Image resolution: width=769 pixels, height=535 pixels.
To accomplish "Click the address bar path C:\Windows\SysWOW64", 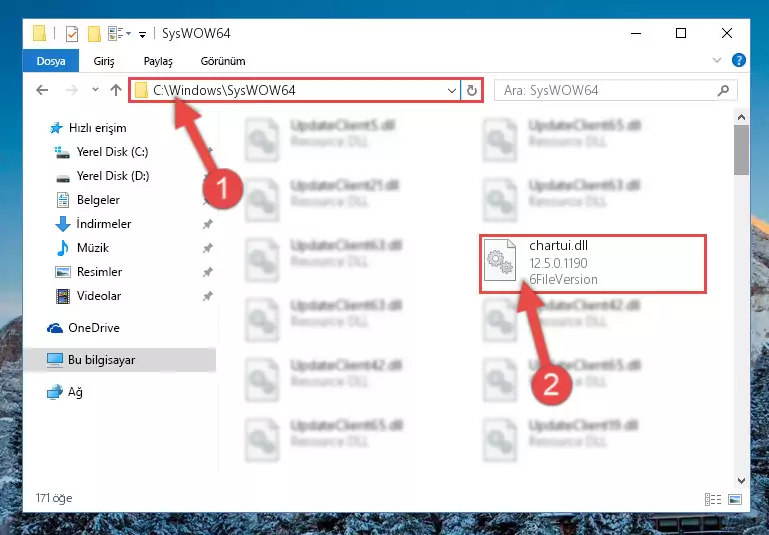I will point(224,90).
